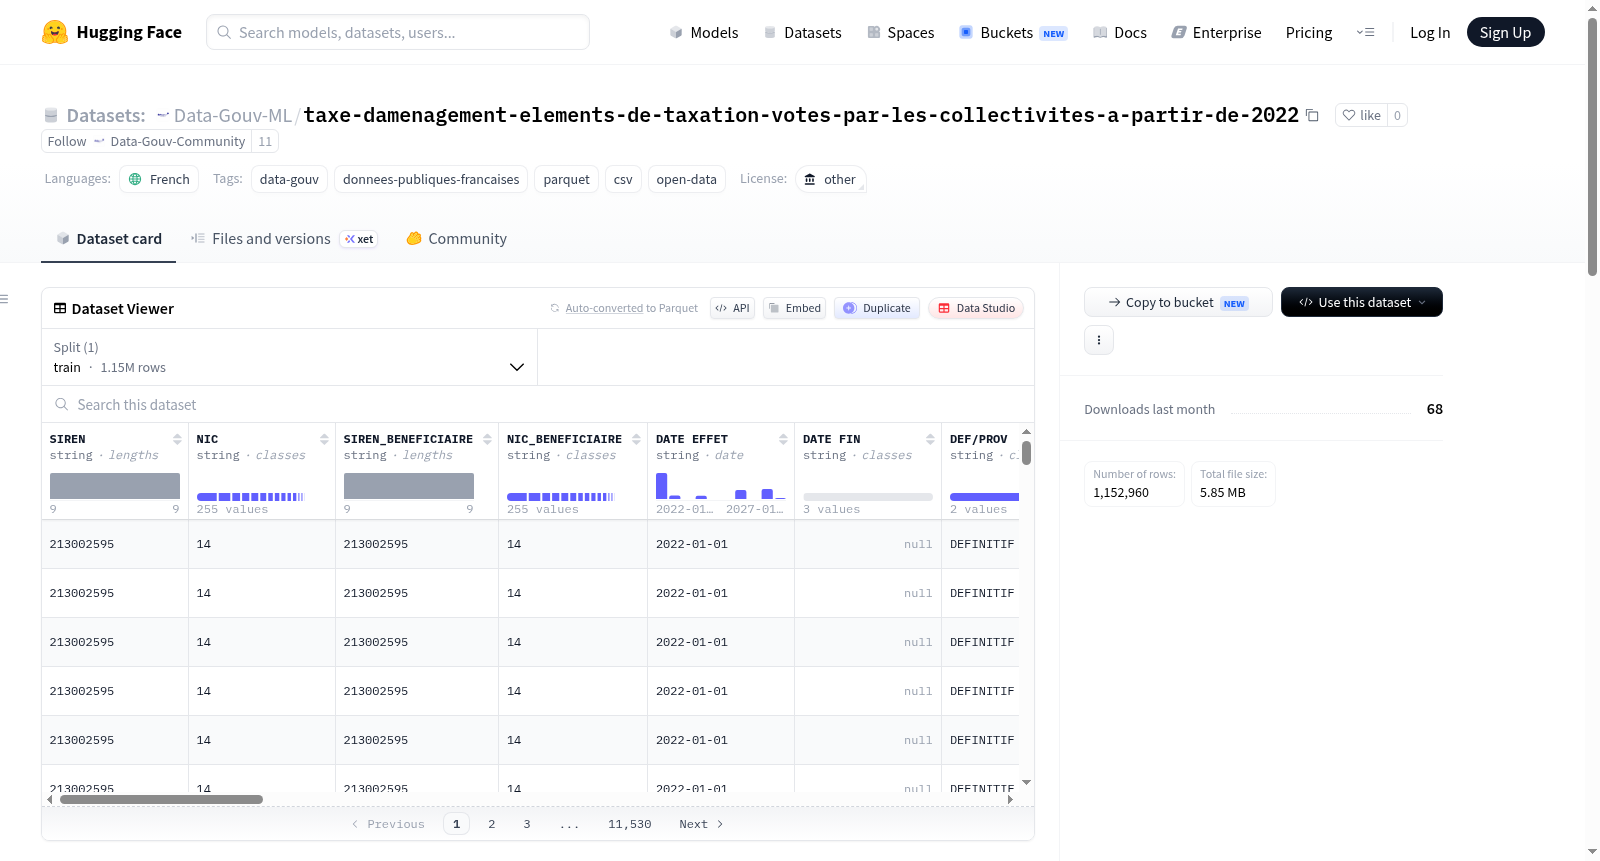Click the Data-Gouv-ML organization link
The height and width of the screenshot is (861, 1600).
click(233, 115)
